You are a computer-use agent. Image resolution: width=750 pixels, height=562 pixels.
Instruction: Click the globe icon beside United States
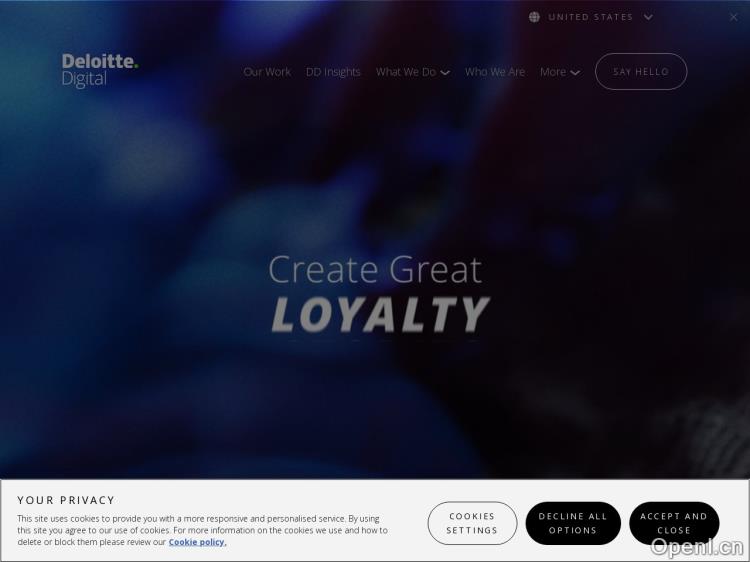[x=534, y=17]
